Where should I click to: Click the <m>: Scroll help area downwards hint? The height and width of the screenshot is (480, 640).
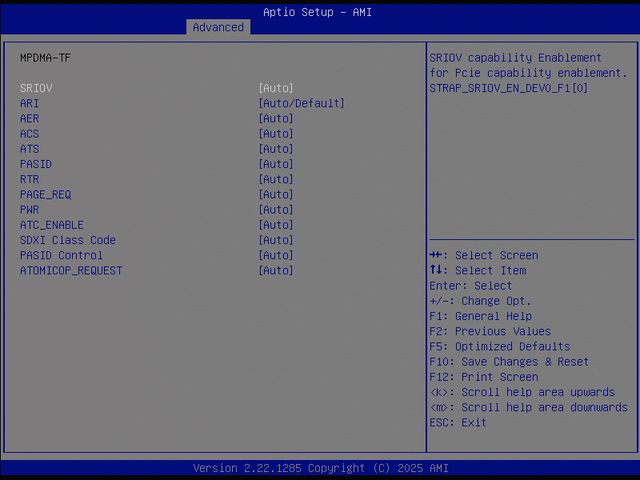click(528, 407)
